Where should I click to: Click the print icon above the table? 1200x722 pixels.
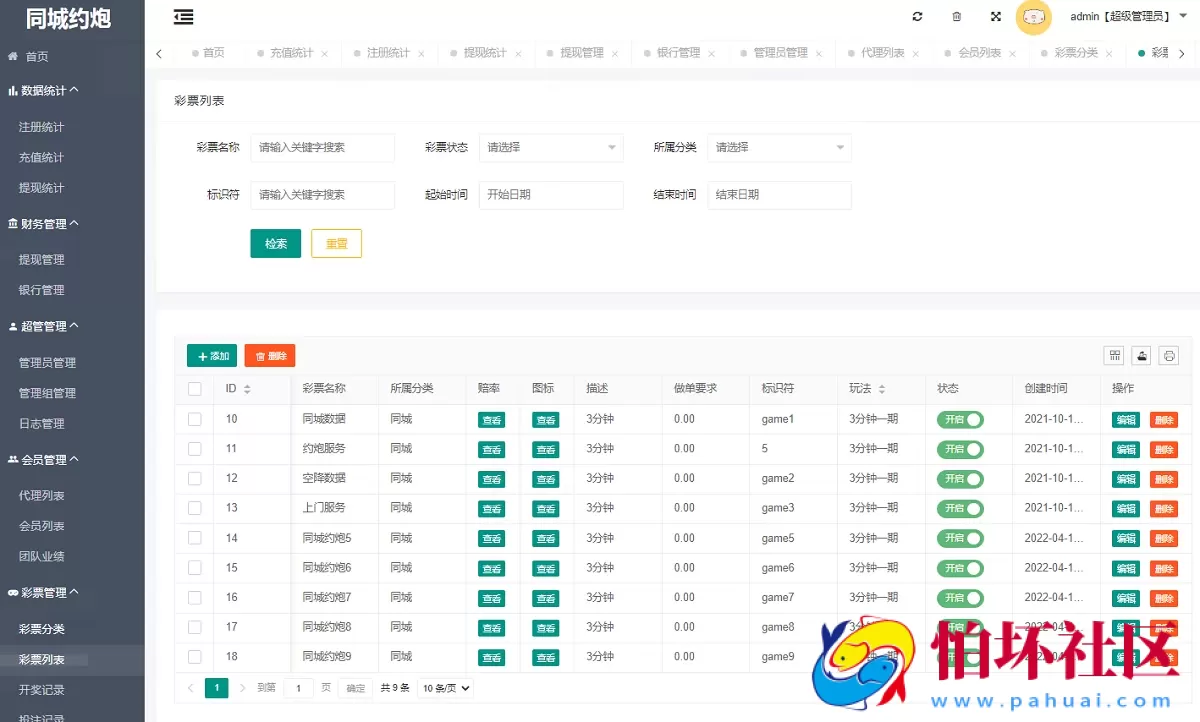click(1168, 355)
